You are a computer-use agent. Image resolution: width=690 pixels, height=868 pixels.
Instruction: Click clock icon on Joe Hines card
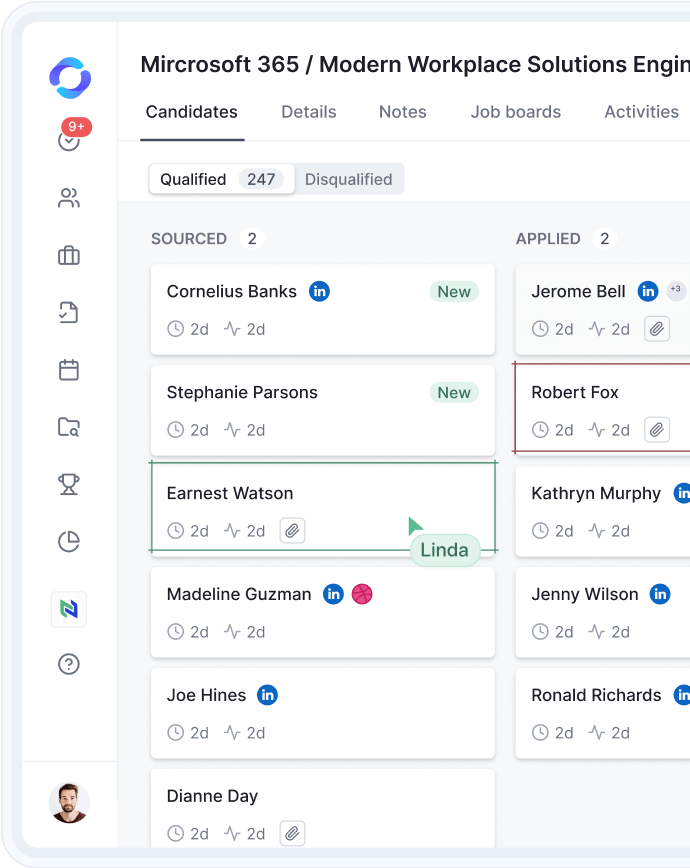176,732
